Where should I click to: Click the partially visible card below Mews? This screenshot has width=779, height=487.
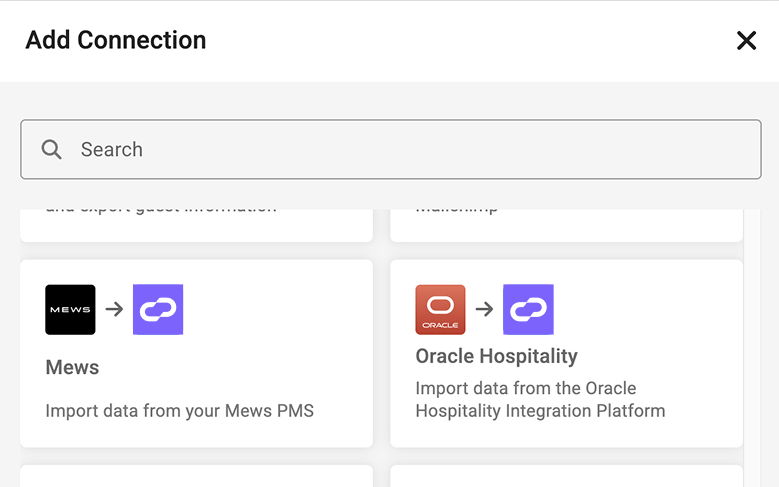196,476
